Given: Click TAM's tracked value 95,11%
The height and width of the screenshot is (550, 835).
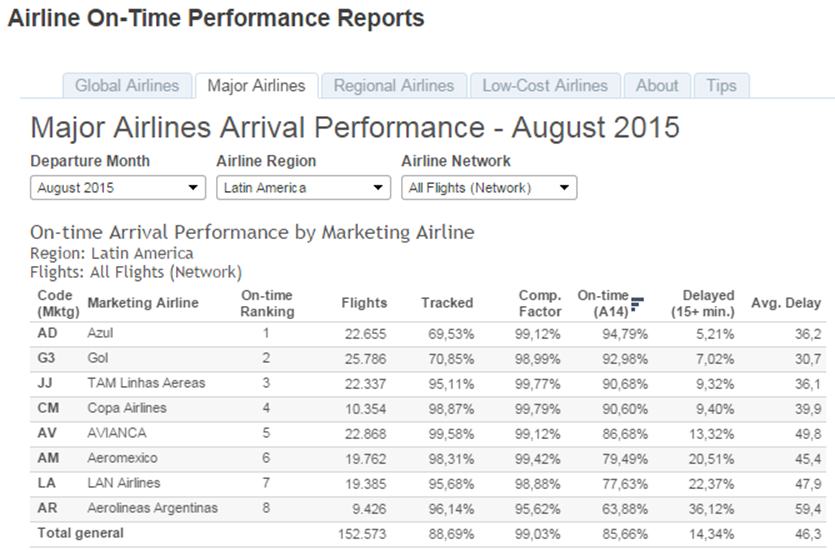Looking at the screenshot, I should pos(451,384).
